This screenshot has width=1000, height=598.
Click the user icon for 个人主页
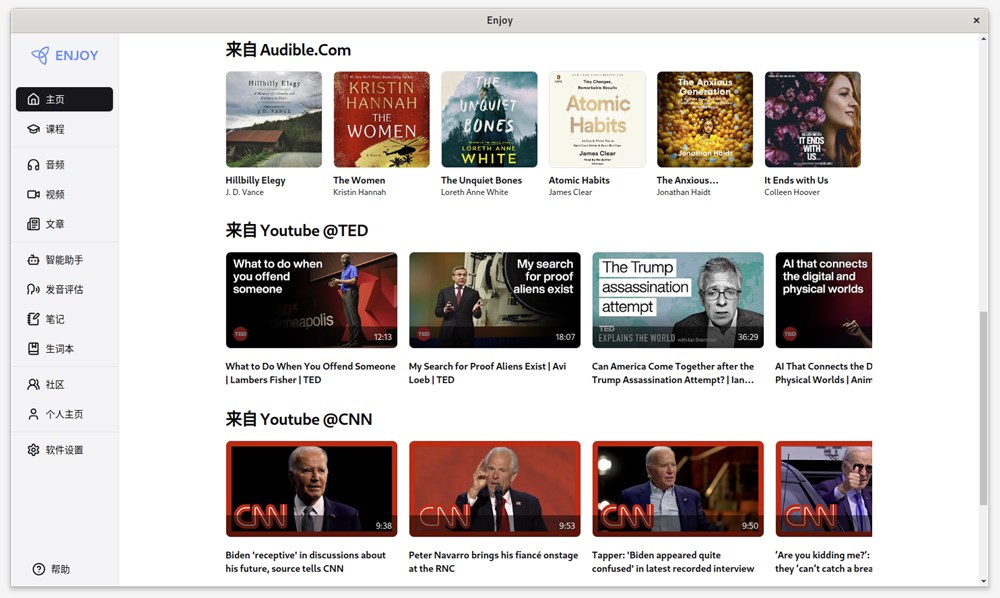(x=33, y=414)
